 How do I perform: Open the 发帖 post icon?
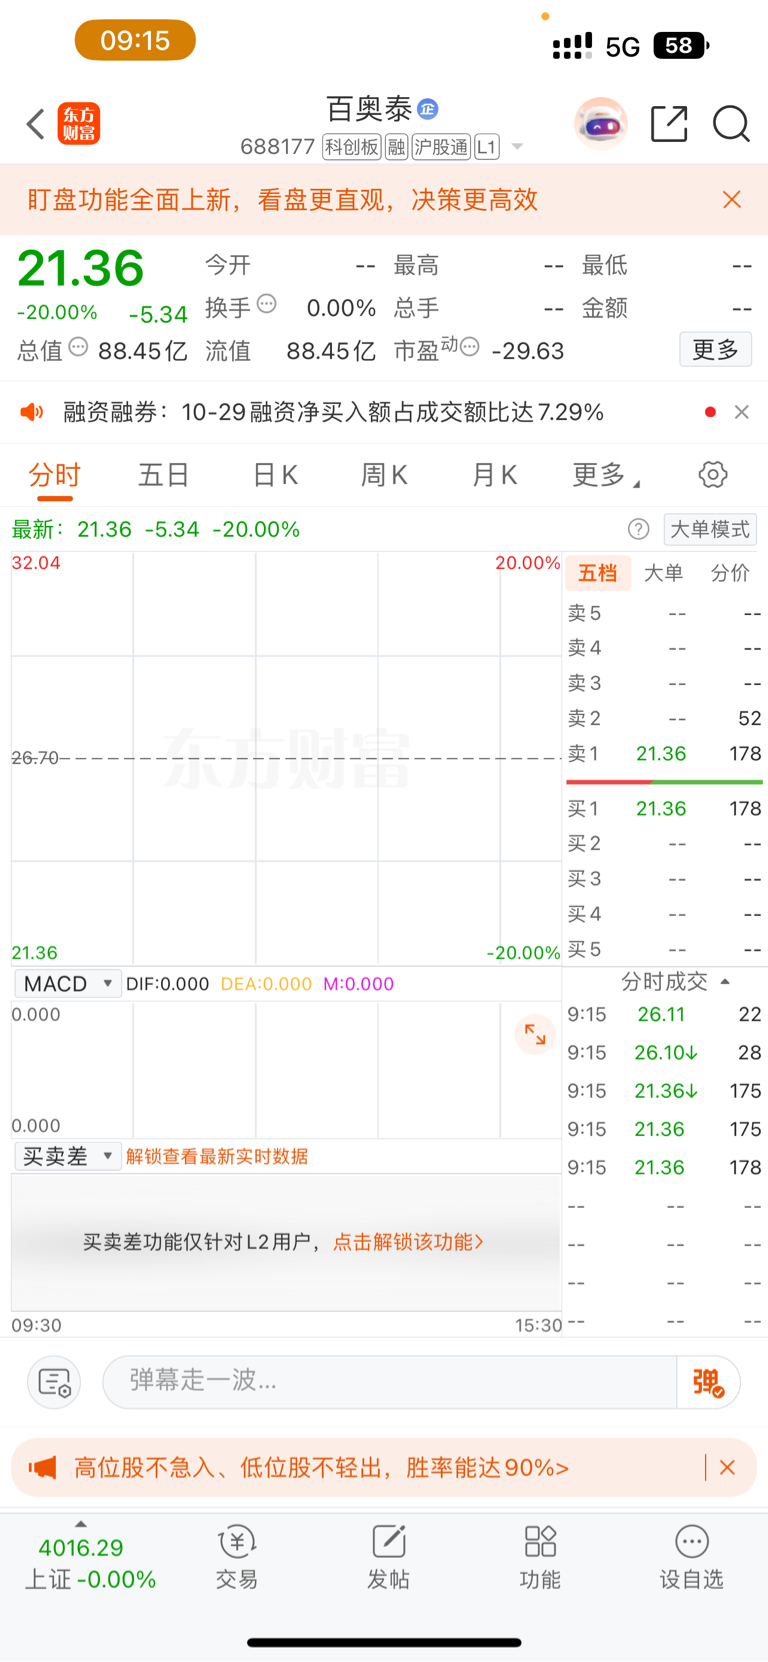click(388, 1556)
